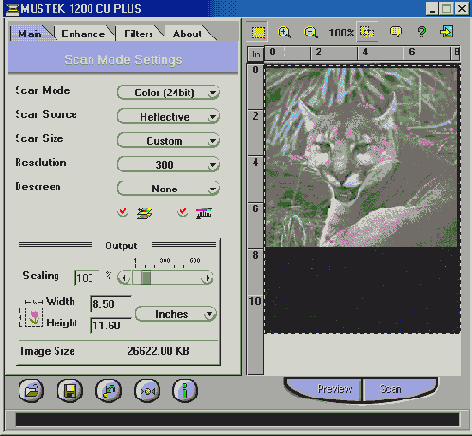The height and width of the screenshot is (436, 472).
Task: Click the floppy disk save button
Action: 70,390
